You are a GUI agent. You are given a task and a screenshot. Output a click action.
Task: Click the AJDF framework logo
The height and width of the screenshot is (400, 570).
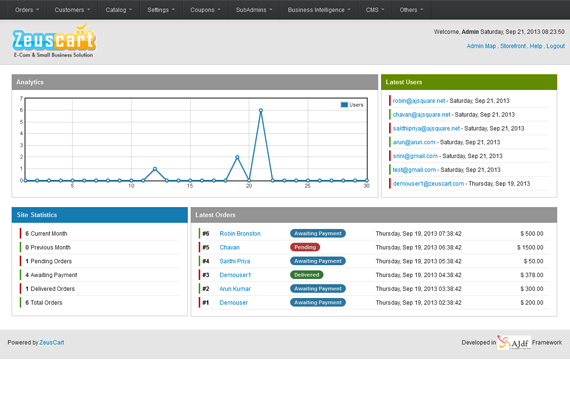(514, 342)
